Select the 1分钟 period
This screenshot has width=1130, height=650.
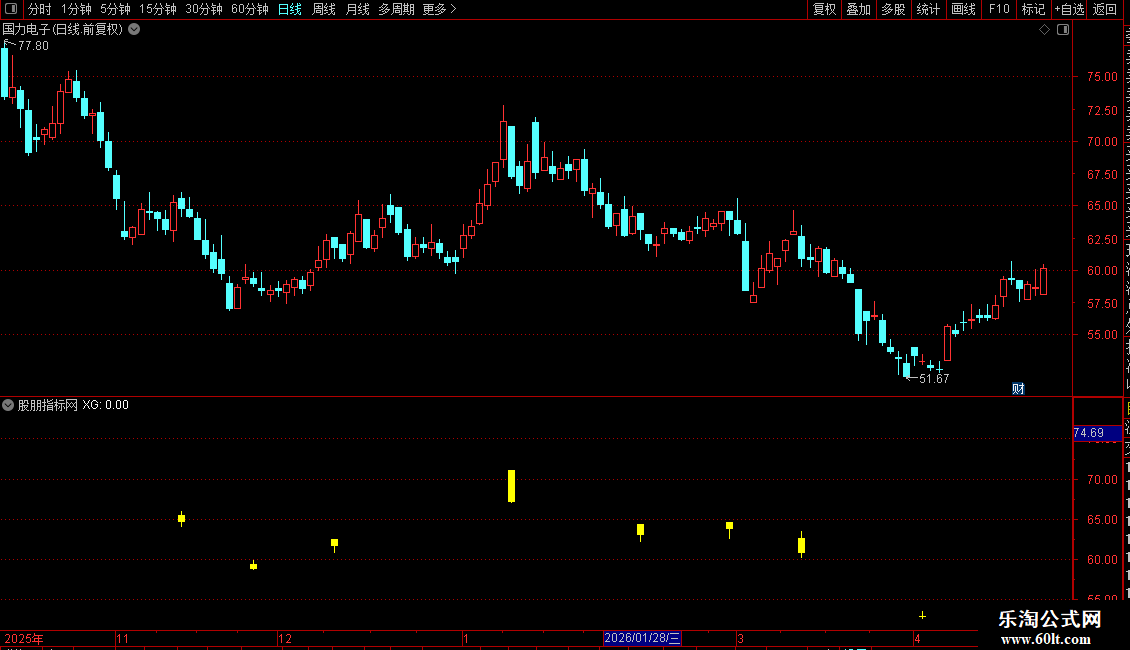[76, 9]
